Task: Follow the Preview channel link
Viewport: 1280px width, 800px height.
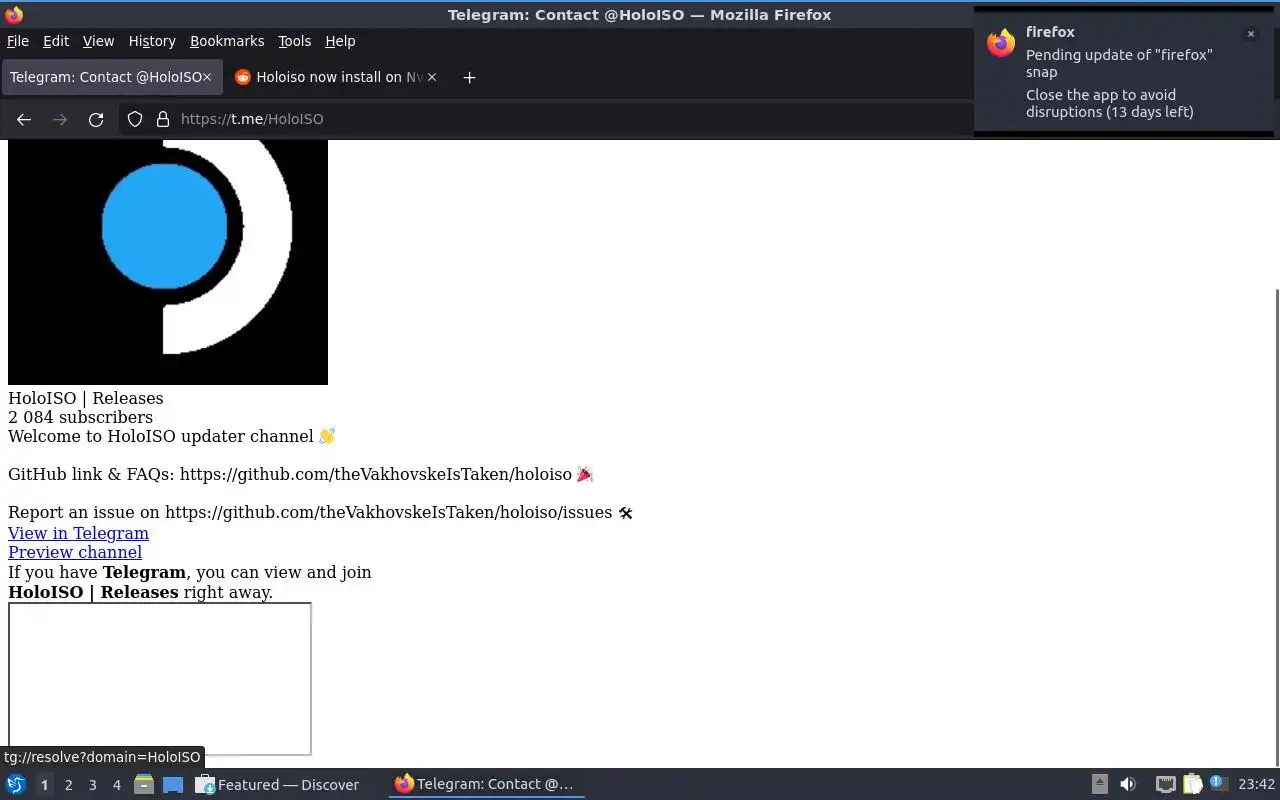Action: (75, 552)
